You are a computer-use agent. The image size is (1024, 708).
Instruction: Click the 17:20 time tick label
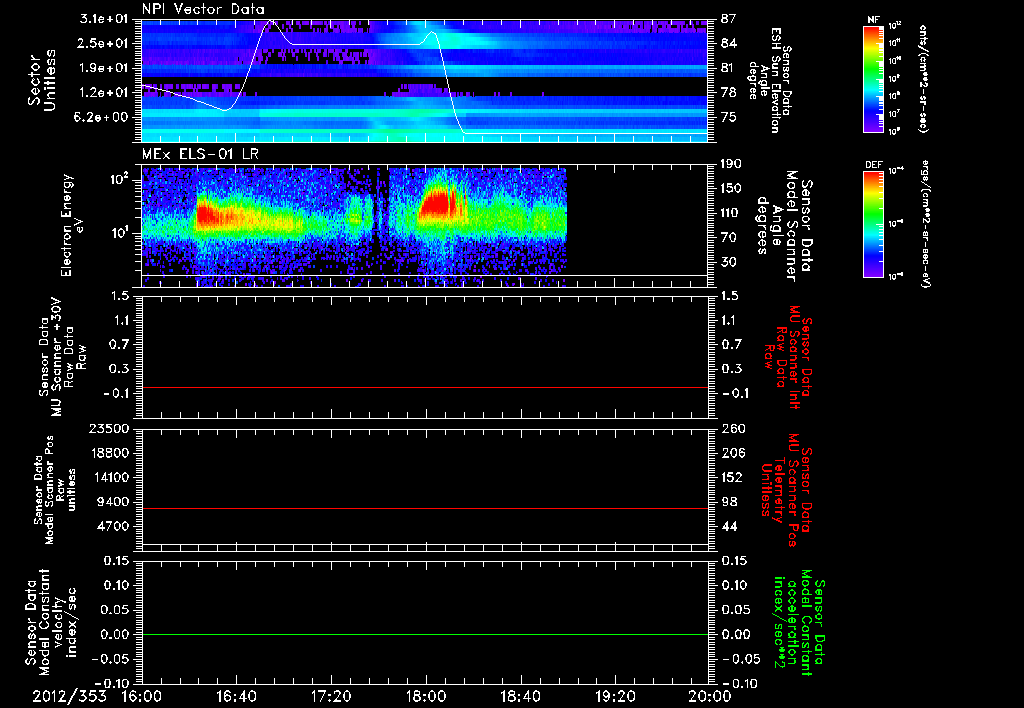click(x=331, y=696)
